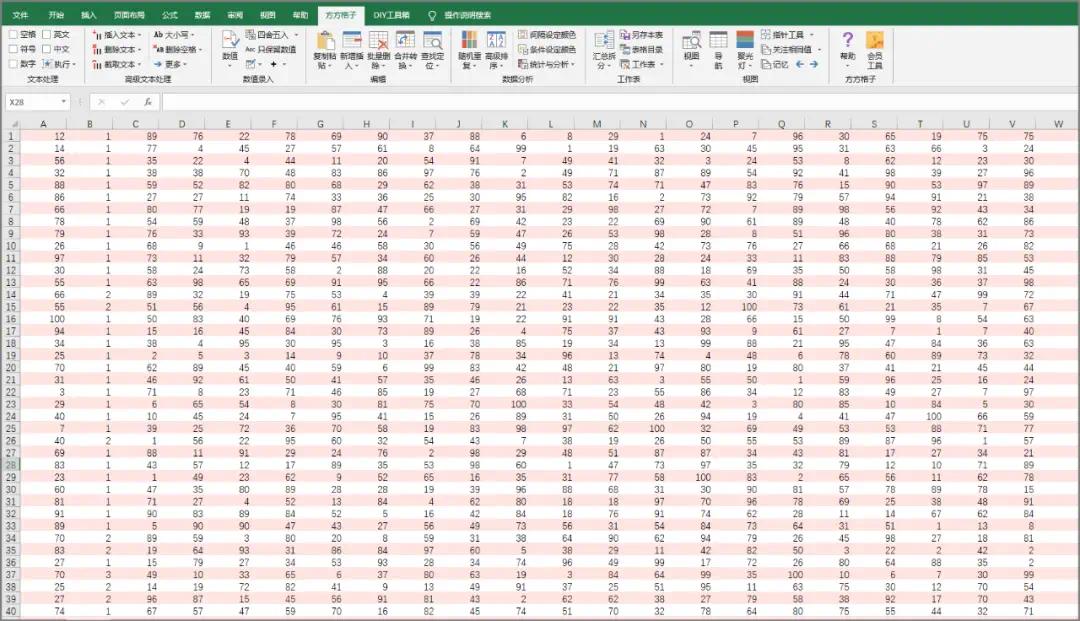Image resolution: width=1080 pixels, height=621 pixels.
Task: Check the 数字 (digits) checkbox
Action: click(x=11, y=63)
